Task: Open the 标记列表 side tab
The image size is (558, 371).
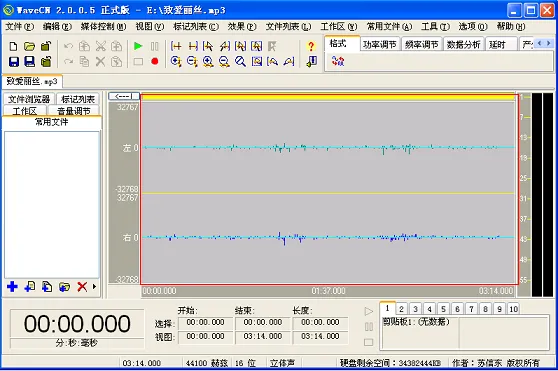Action: click(78, 99)
